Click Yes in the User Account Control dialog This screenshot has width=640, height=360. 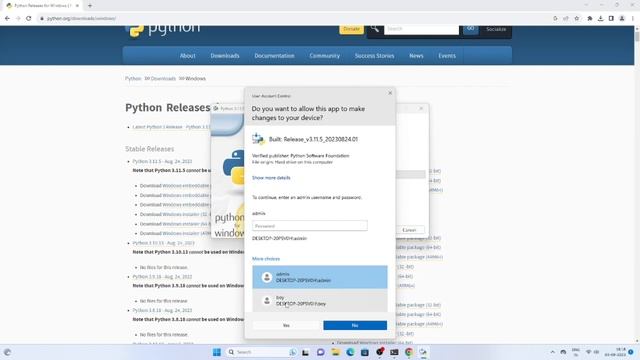[286, 325]
